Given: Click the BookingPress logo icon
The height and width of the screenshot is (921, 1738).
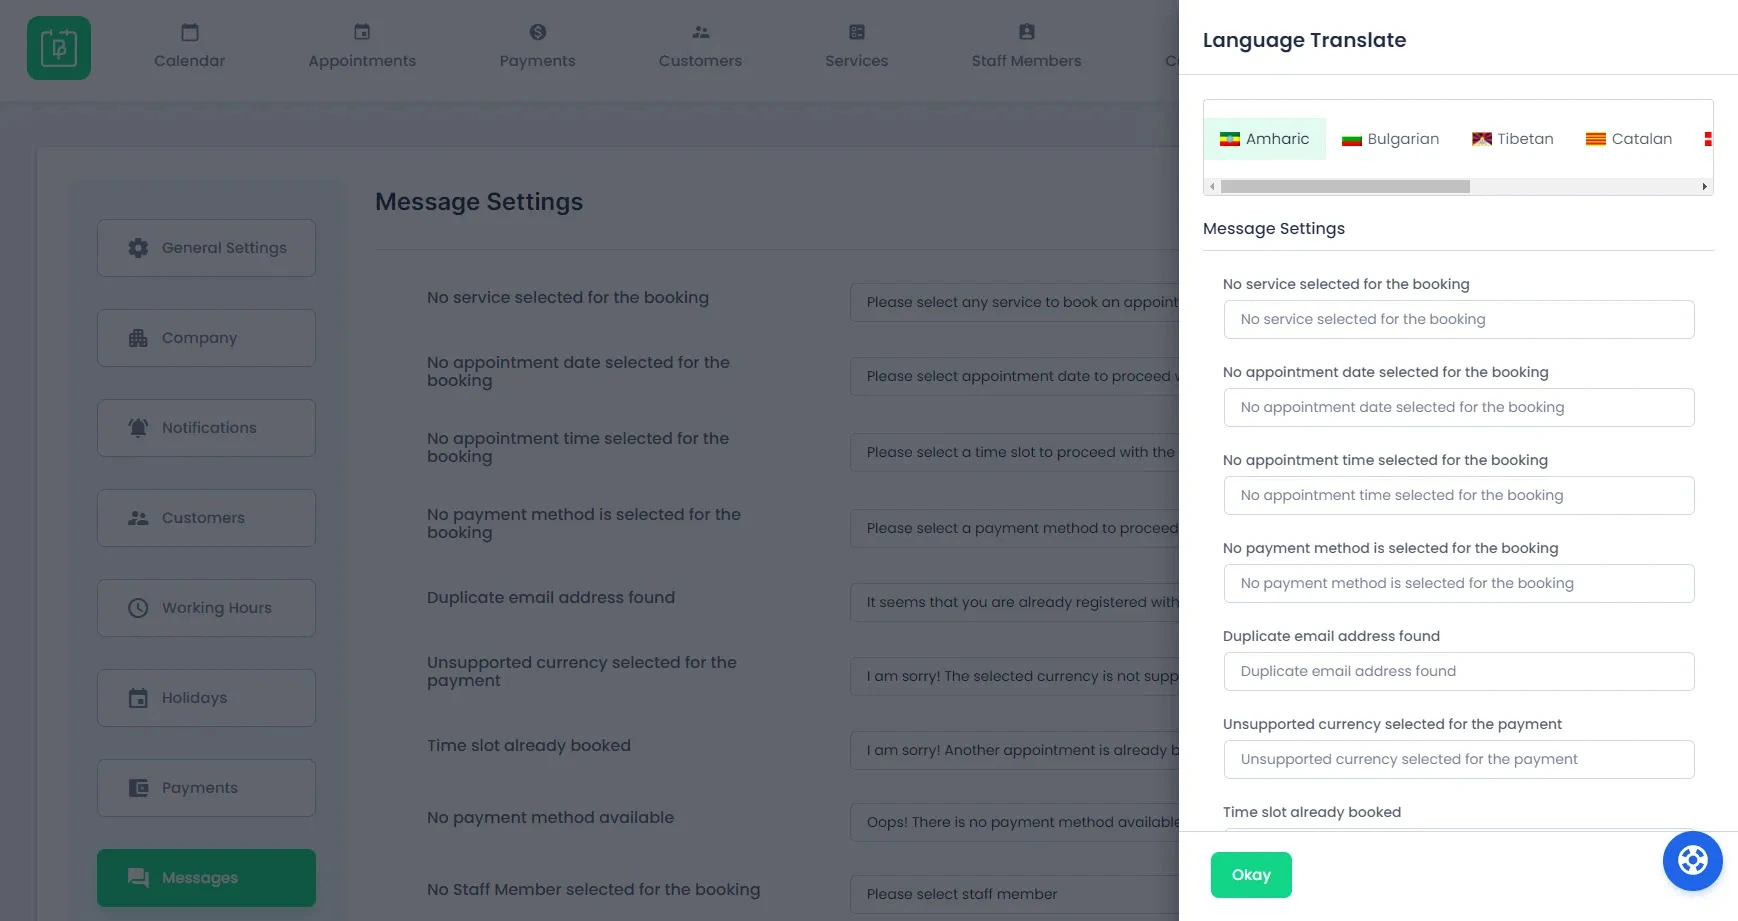Looking at the screenshot, I should point(58,47).
